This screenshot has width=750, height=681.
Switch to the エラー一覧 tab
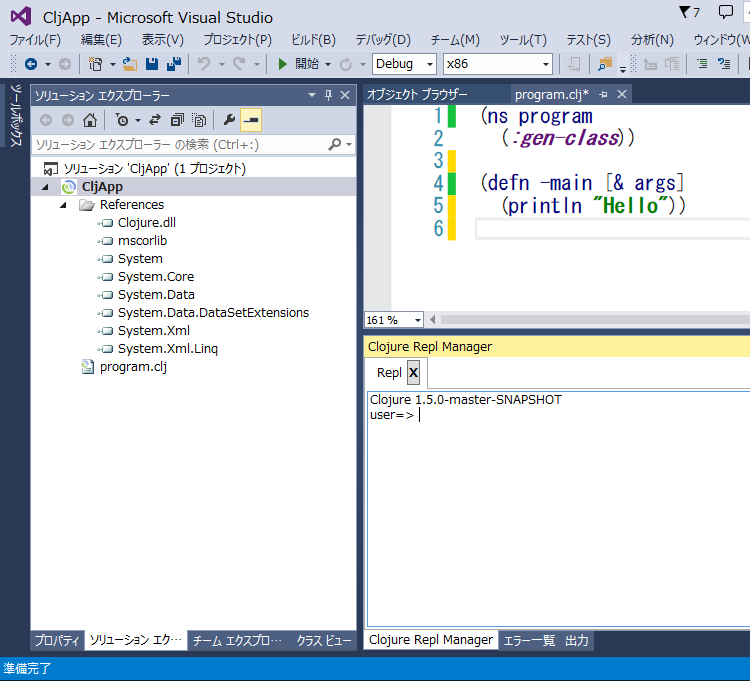(x=529, y=640)
